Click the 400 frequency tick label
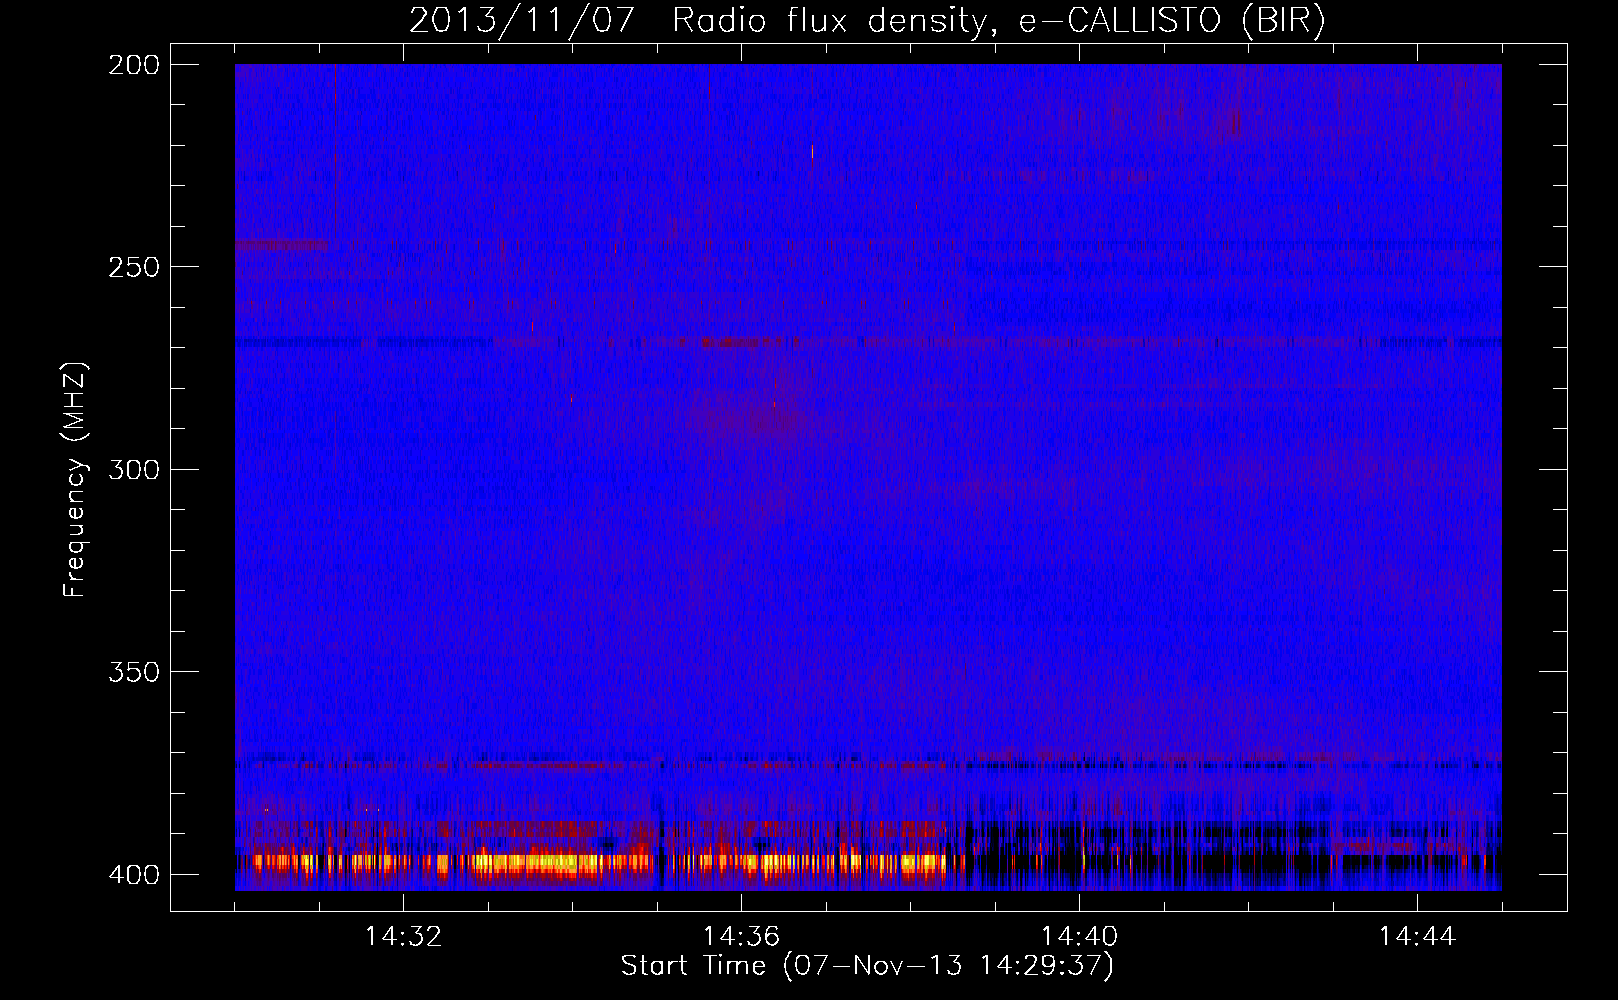This screenshot has width=1618, height=1000. click(x=134, y=874)
